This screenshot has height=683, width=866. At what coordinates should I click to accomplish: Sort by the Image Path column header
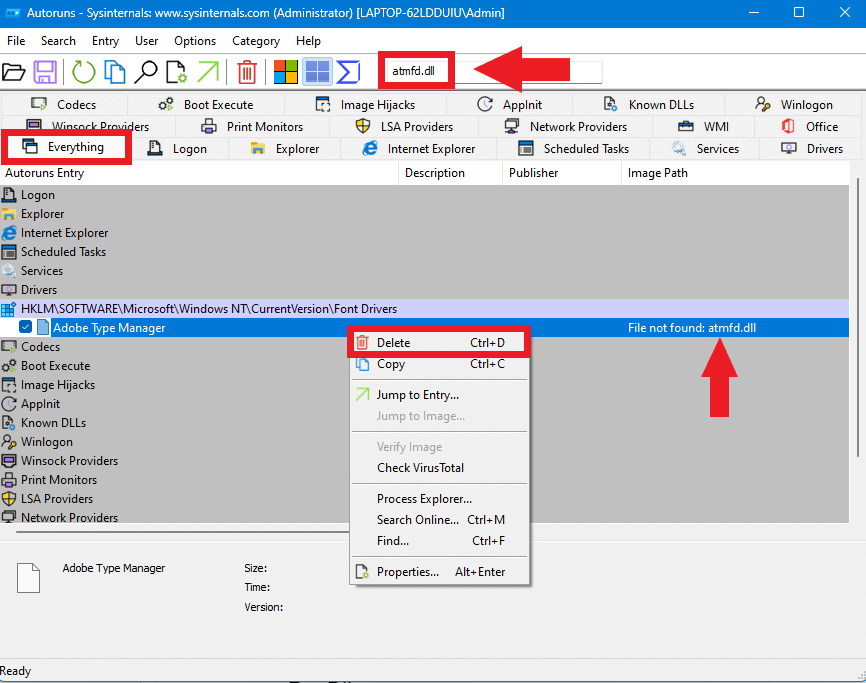pos(735,173)
